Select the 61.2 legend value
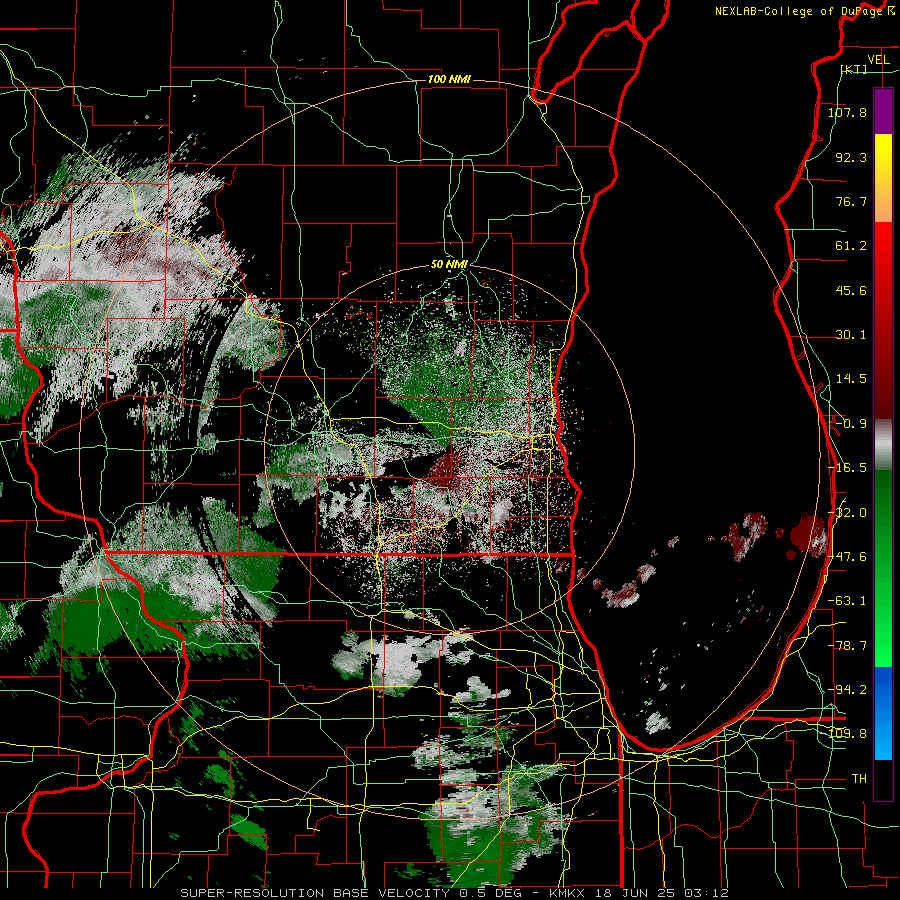 [x=851, y=245]
